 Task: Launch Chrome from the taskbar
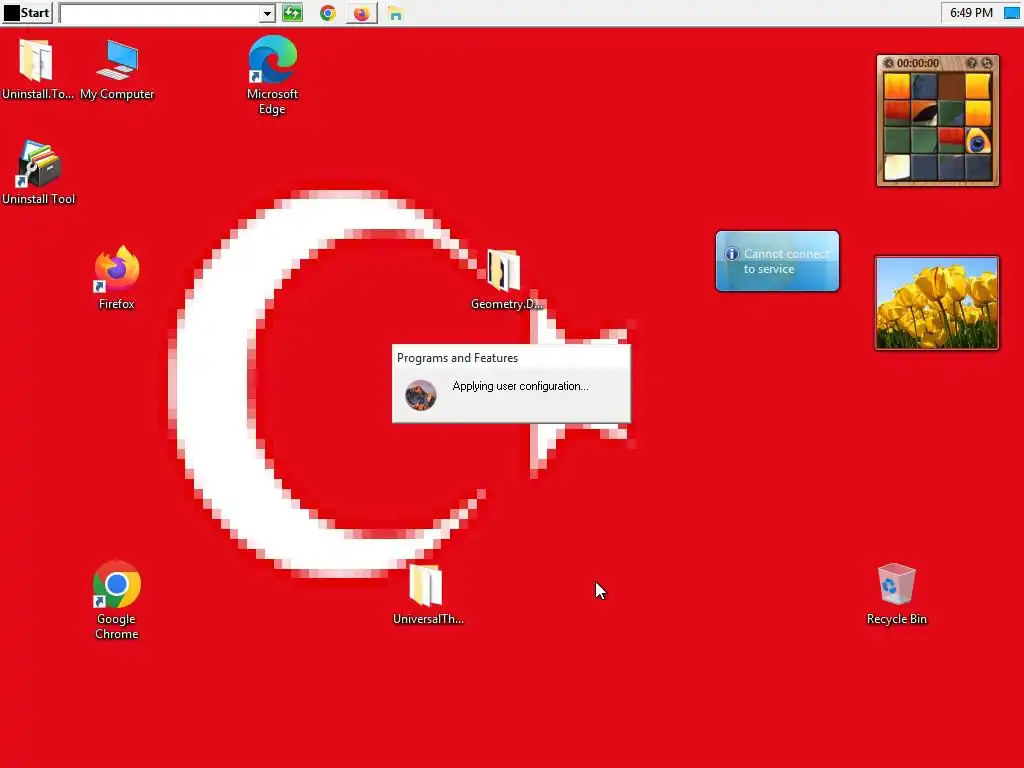click(x=328, y=13)
